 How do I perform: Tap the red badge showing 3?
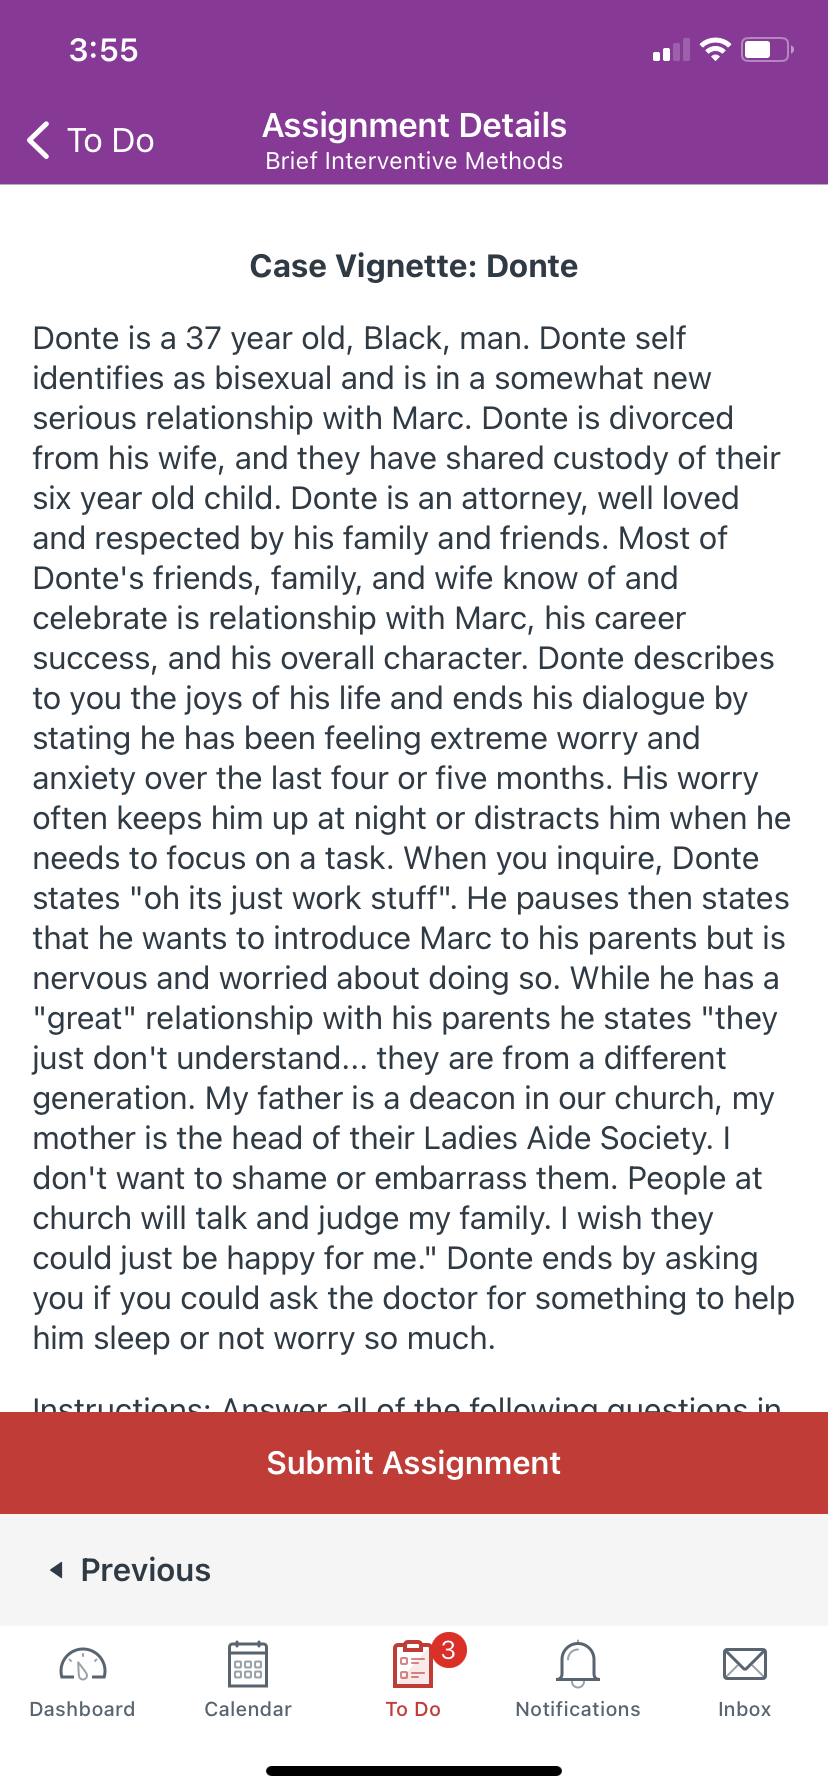[448, 1650]
